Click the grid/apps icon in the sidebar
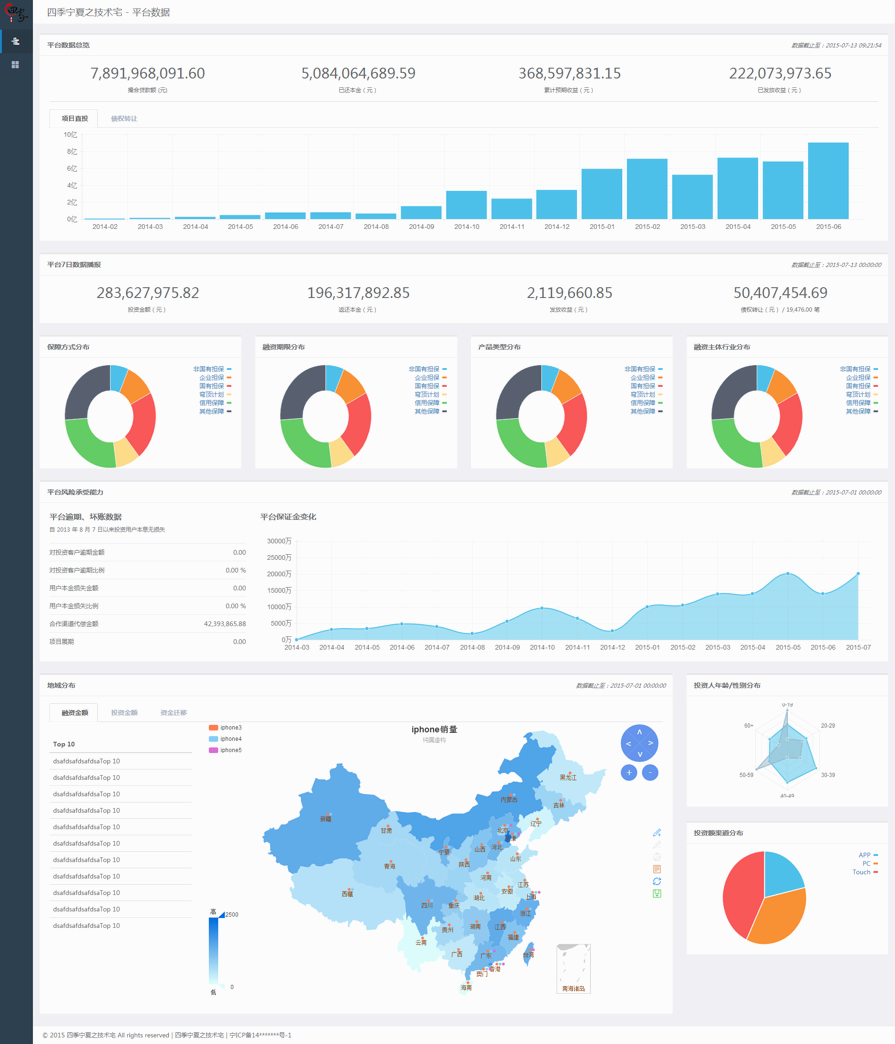 point(15,65)
